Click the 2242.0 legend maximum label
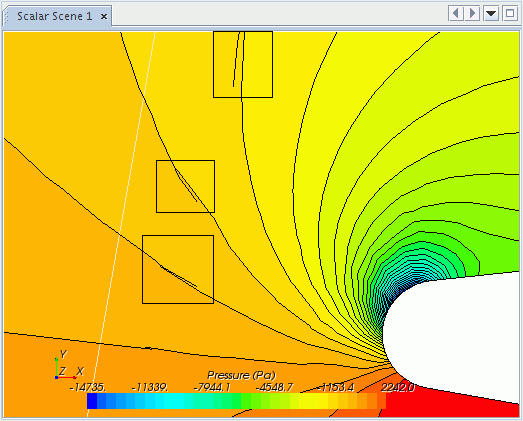Image resolution: width=523 pixels, height=421 pixels. [x=398, y=388]
